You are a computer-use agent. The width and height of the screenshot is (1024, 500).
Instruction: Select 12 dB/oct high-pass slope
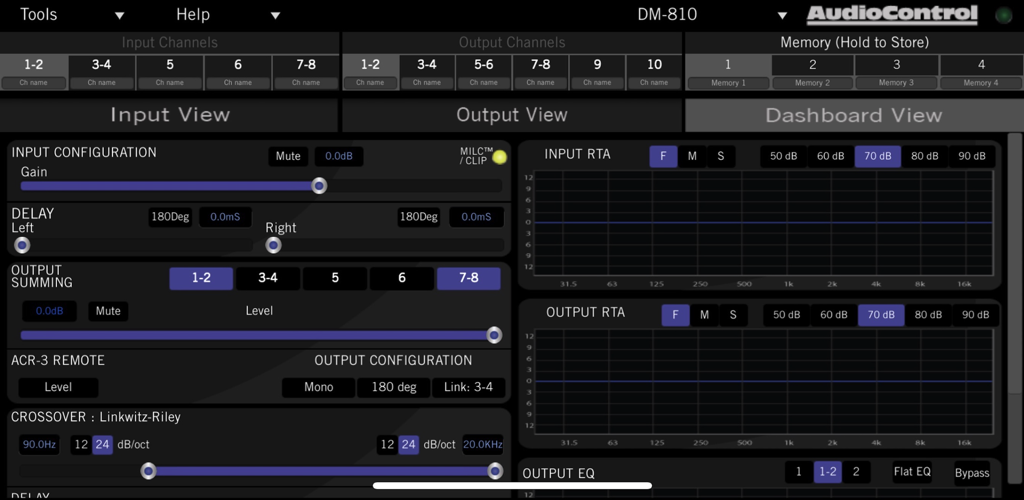81,445
